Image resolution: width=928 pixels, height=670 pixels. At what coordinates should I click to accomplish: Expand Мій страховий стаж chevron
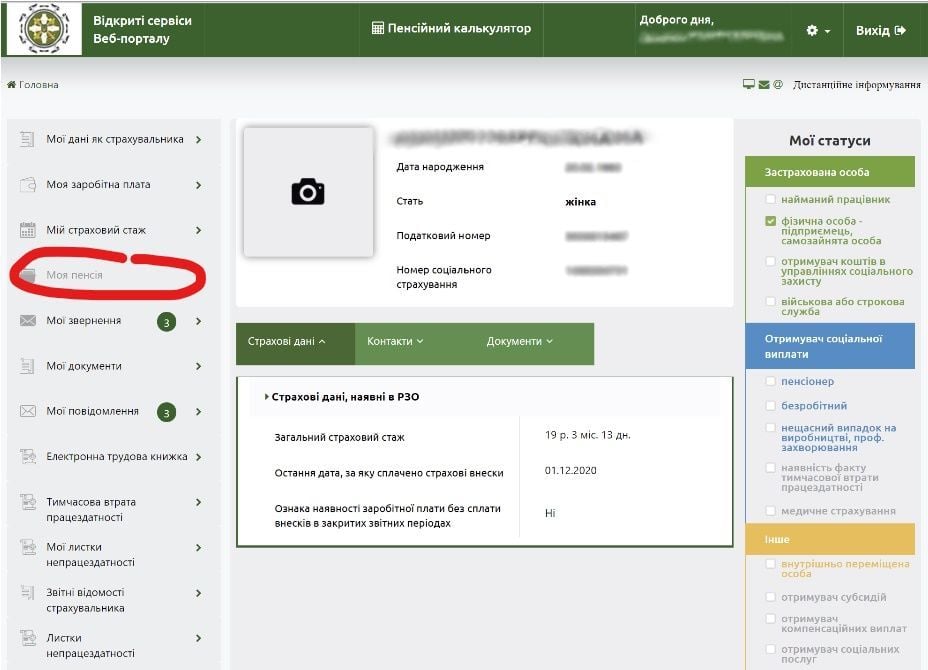pos(198,230)
